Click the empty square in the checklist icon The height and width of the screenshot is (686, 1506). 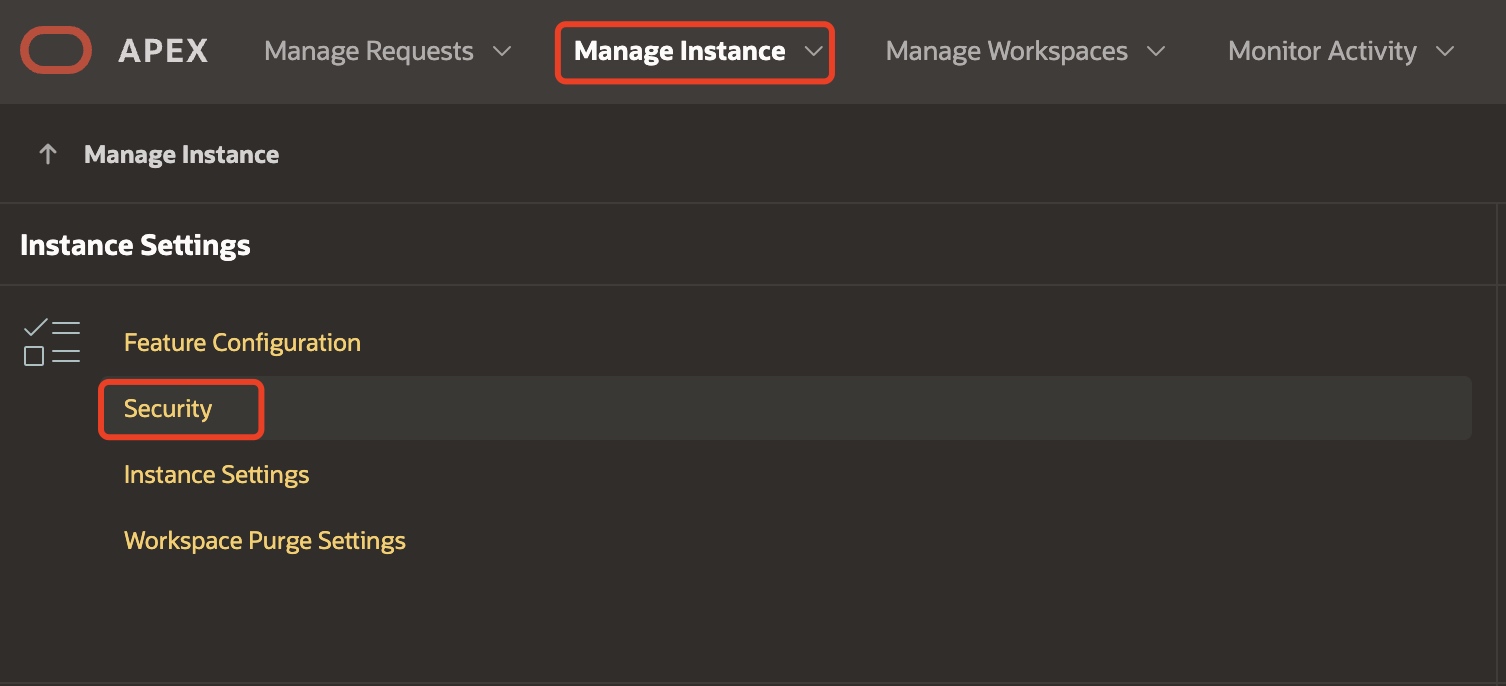pyautogui.click(x=34, y=356)
